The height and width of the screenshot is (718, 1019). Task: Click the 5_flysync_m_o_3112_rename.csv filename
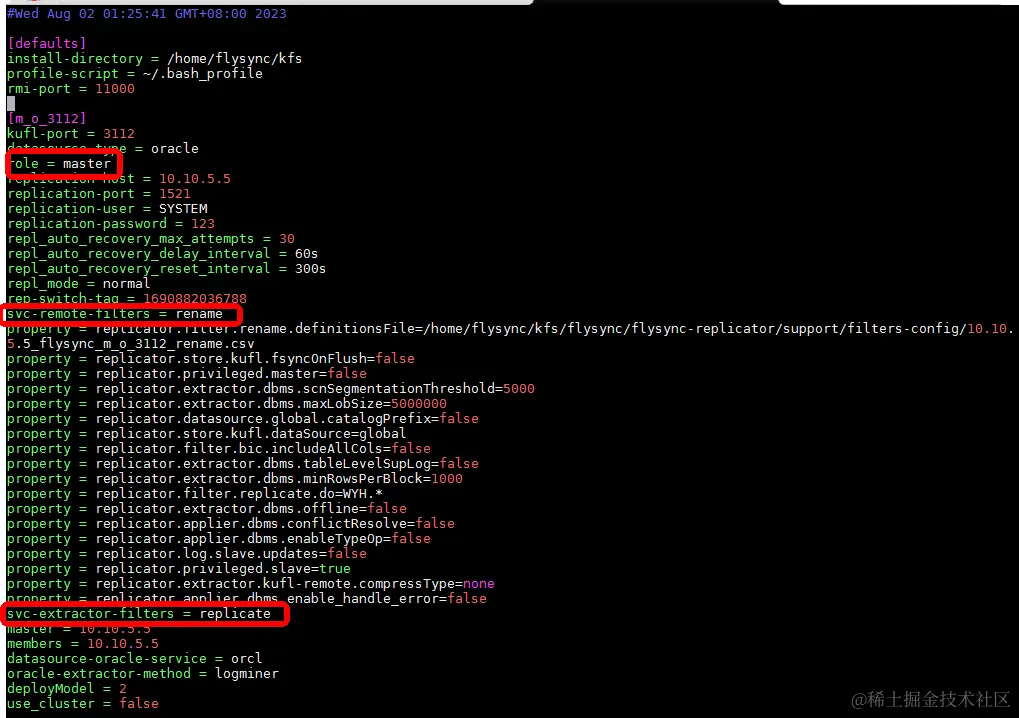click(x=131, y=344)
